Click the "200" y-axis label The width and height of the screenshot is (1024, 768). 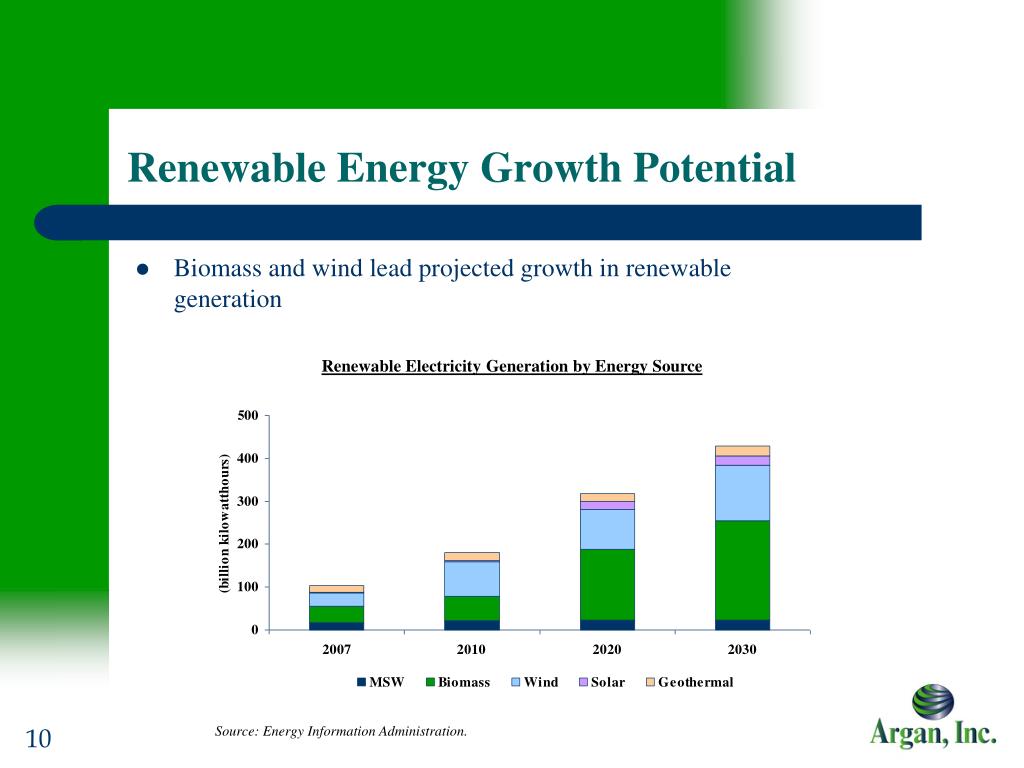(x=248, y=544)
